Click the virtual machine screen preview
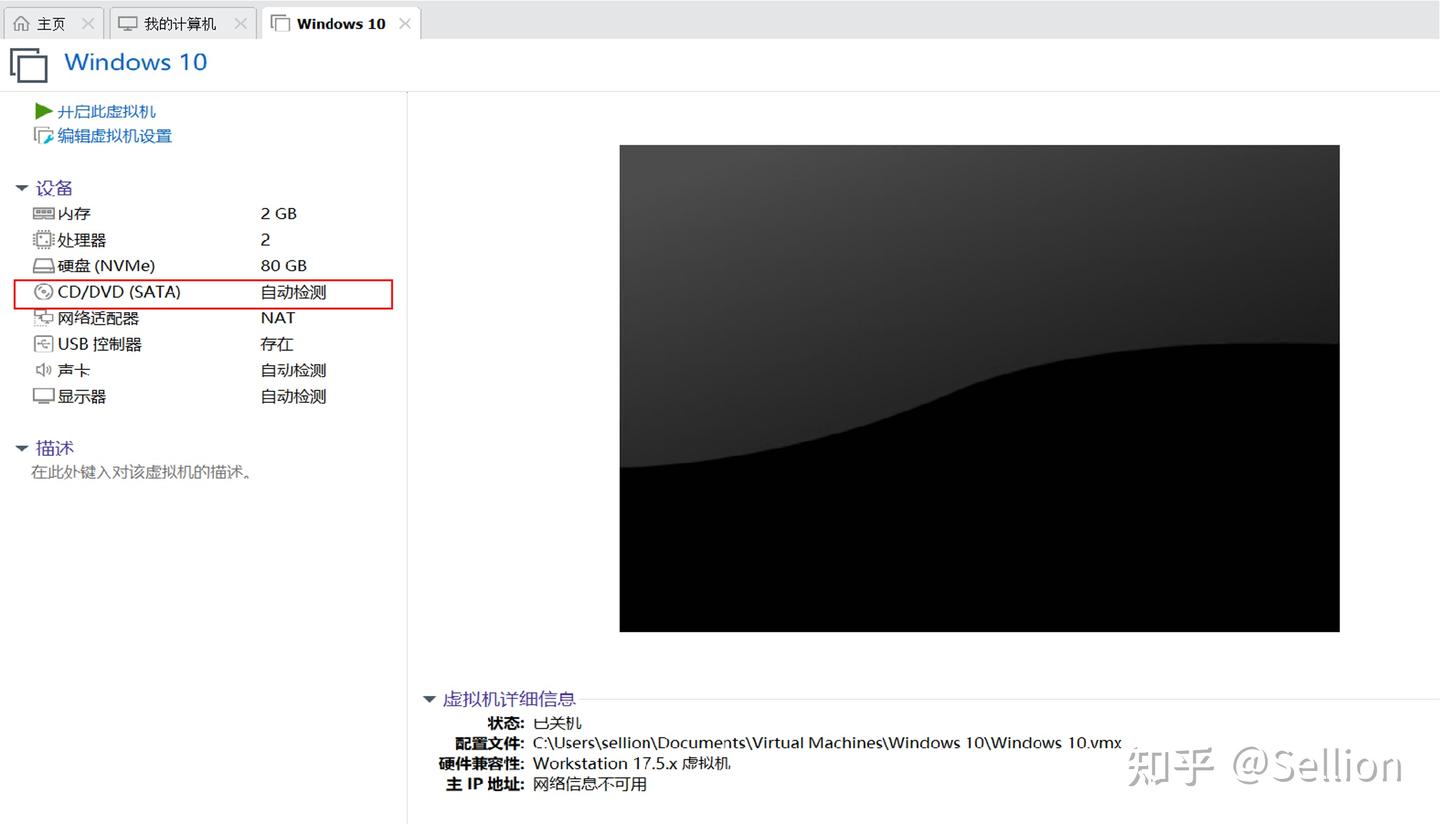Viewport: 1440px width, 824px height. pyautogui.click(x=978, y=388)
